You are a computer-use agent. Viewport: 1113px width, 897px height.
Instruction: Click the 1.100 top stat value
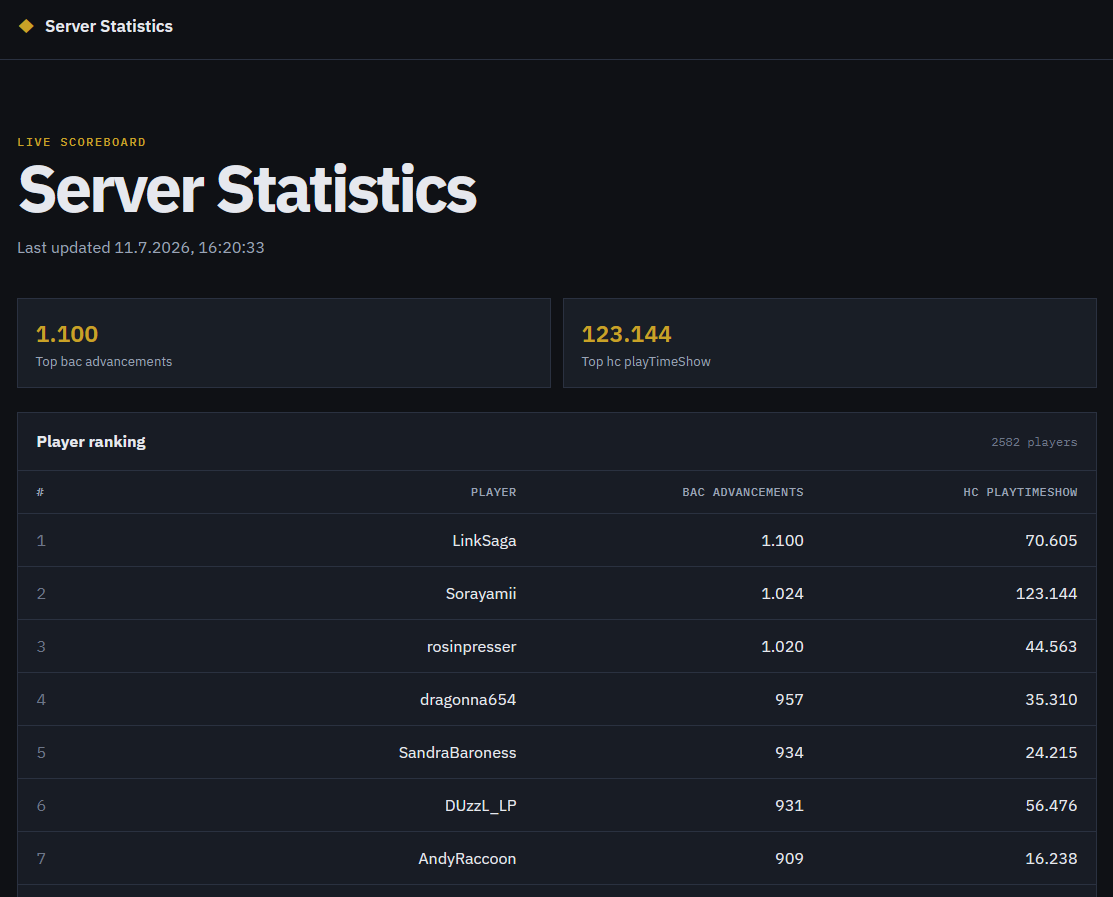click(67, 334)
